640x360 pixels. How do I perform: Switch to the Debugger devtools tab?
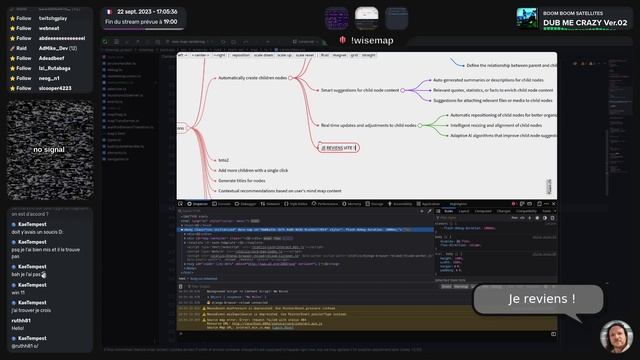pyautogui.click(x=245, y=204)
